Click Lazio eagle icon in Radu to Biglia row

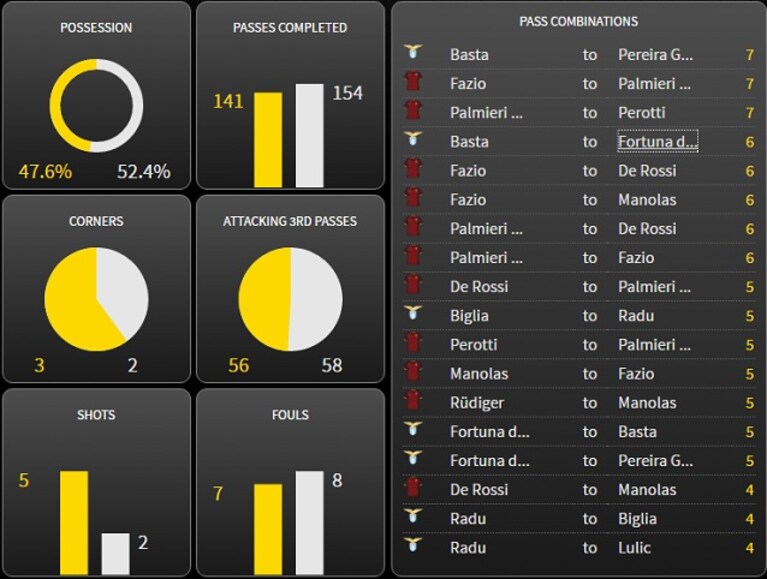(413, 515)
